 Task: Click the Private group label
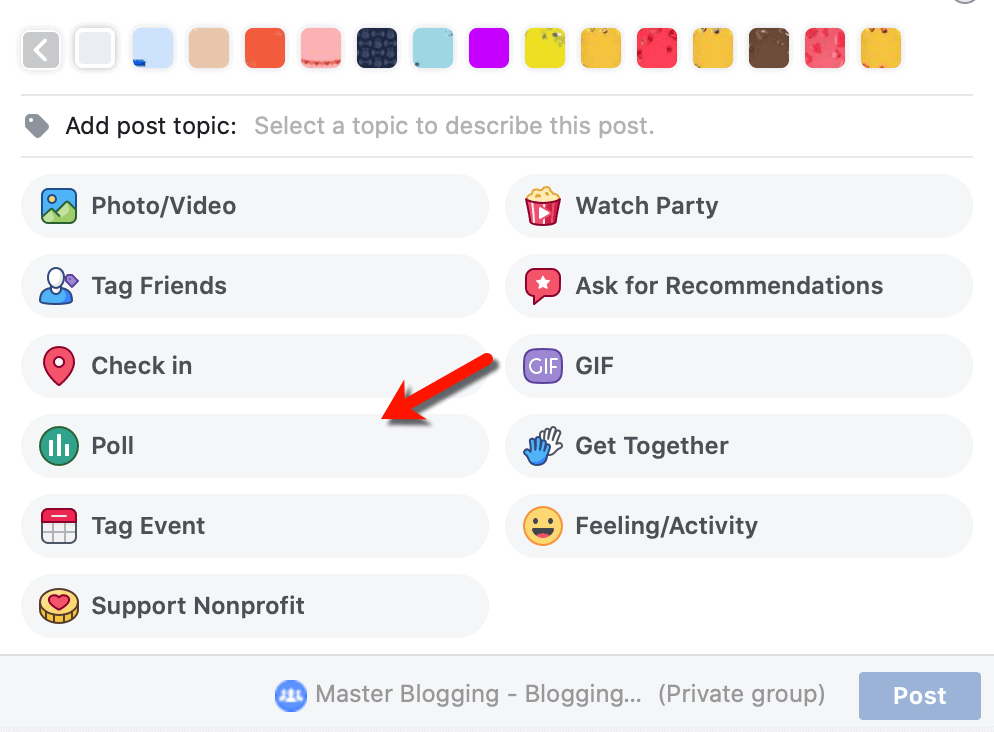click(x=741, y=694)
